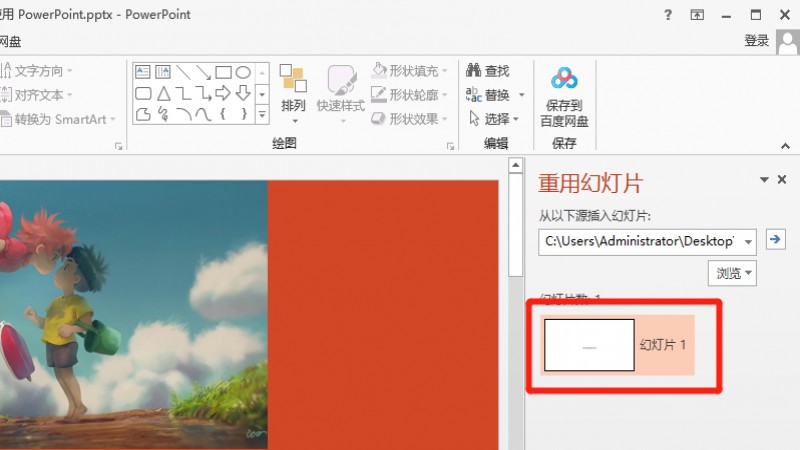800x450 pixels.
Task: Pick the arc shape
Action: click(x=183, y=114)
